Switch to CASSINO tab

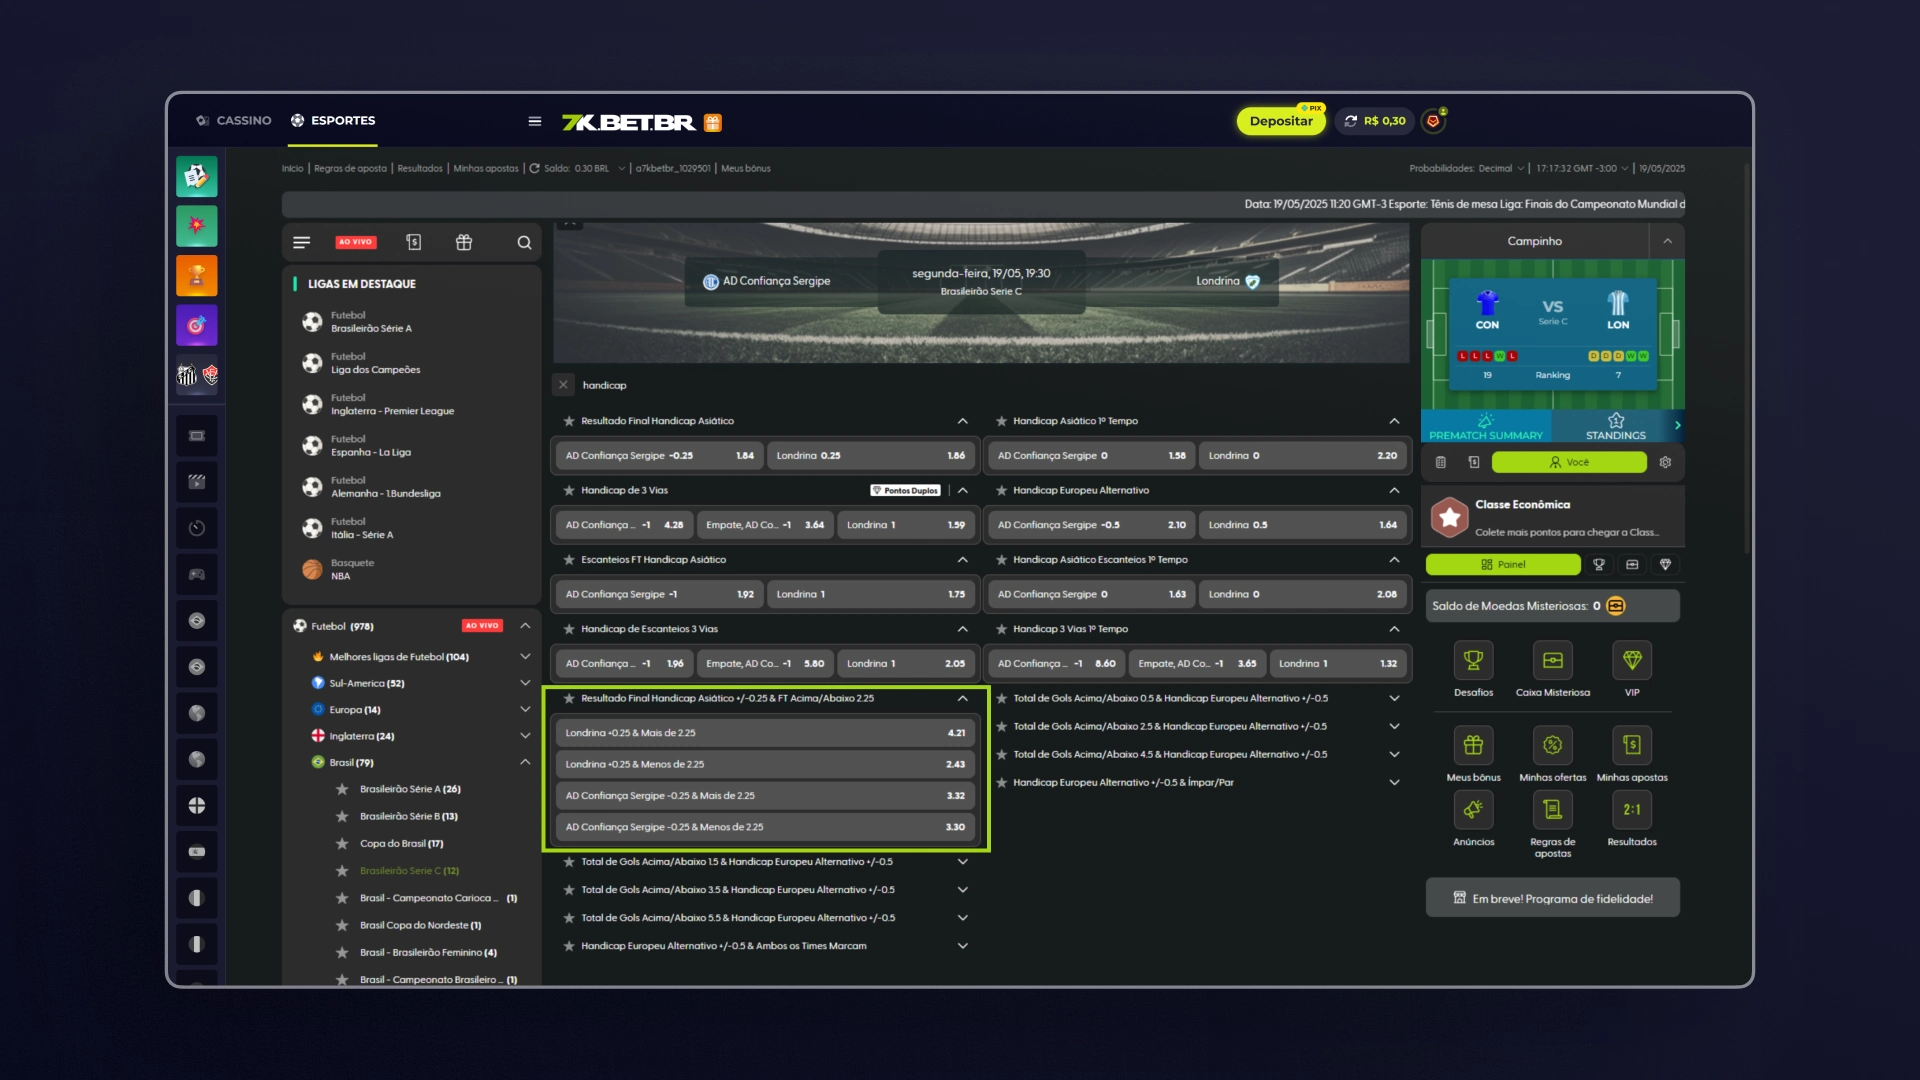click(234, 120)
